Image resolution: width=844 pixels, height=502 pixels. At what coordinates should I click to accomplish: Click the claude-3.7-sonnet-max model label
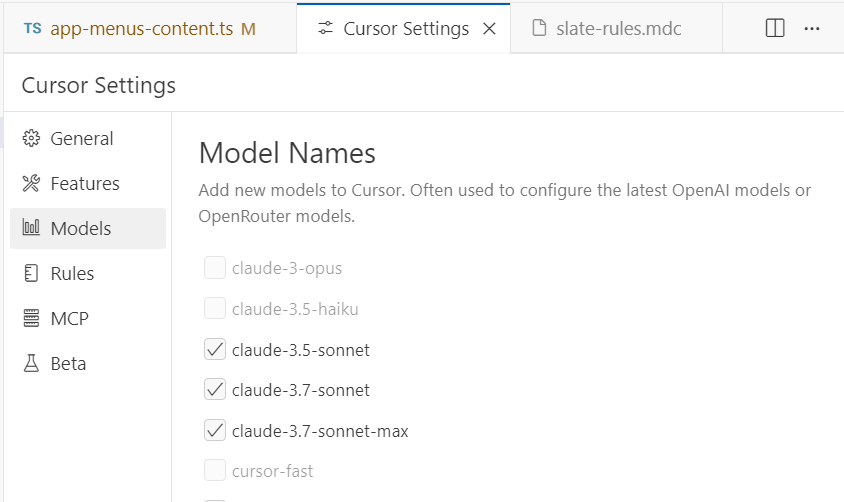coord(320,430)
